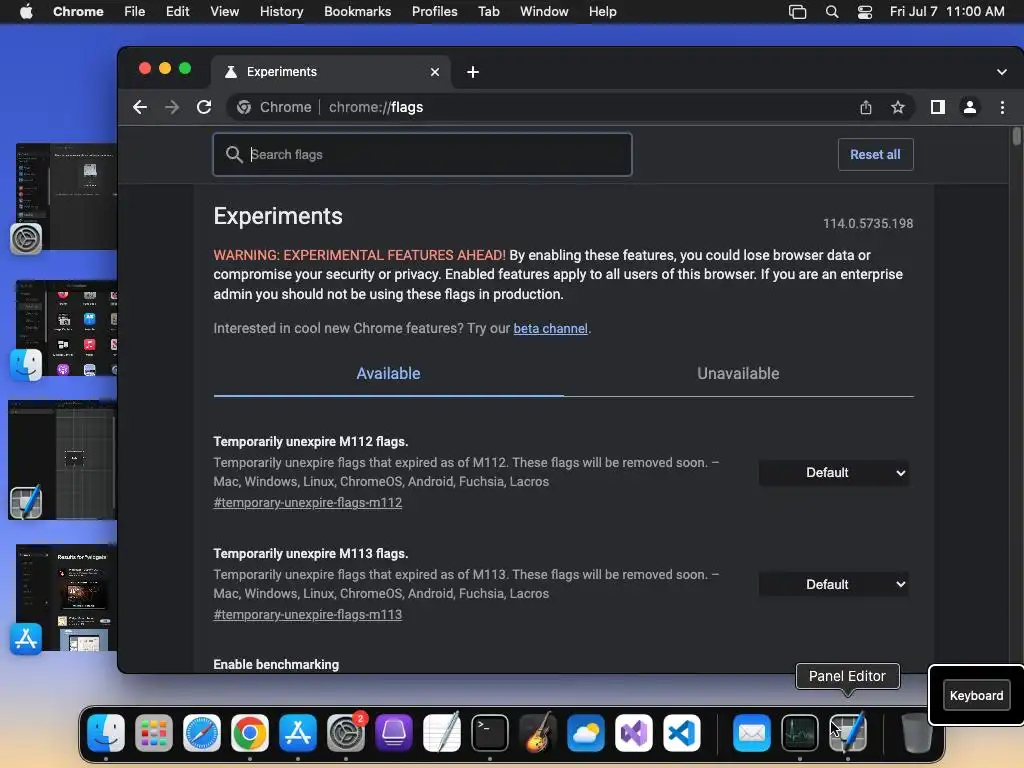Open the File menu
The height and width of the screenshot is (768, 1024).
pos(135,12)
